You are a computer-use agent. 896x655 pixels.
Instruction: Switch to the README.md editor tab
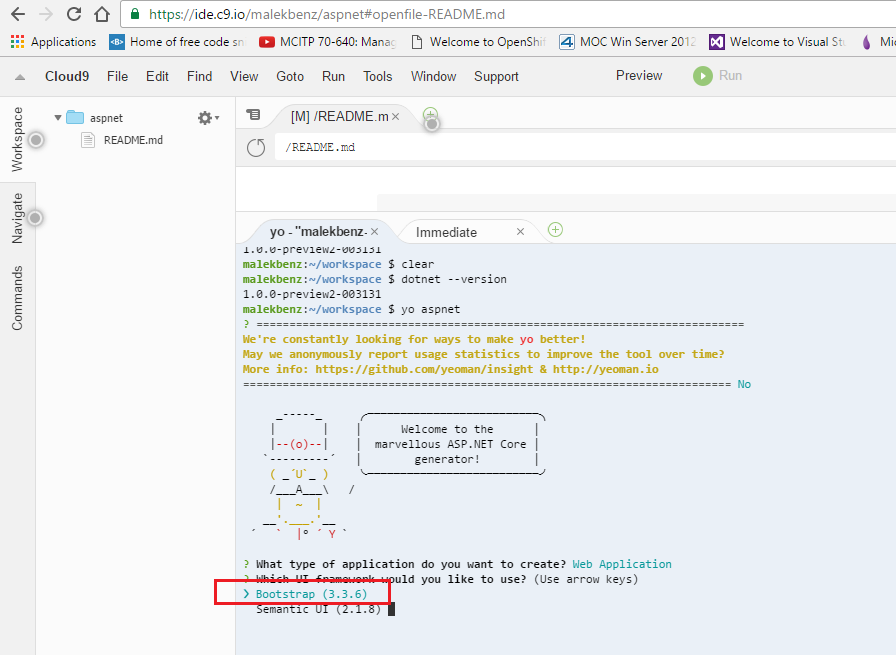point(339,117)
